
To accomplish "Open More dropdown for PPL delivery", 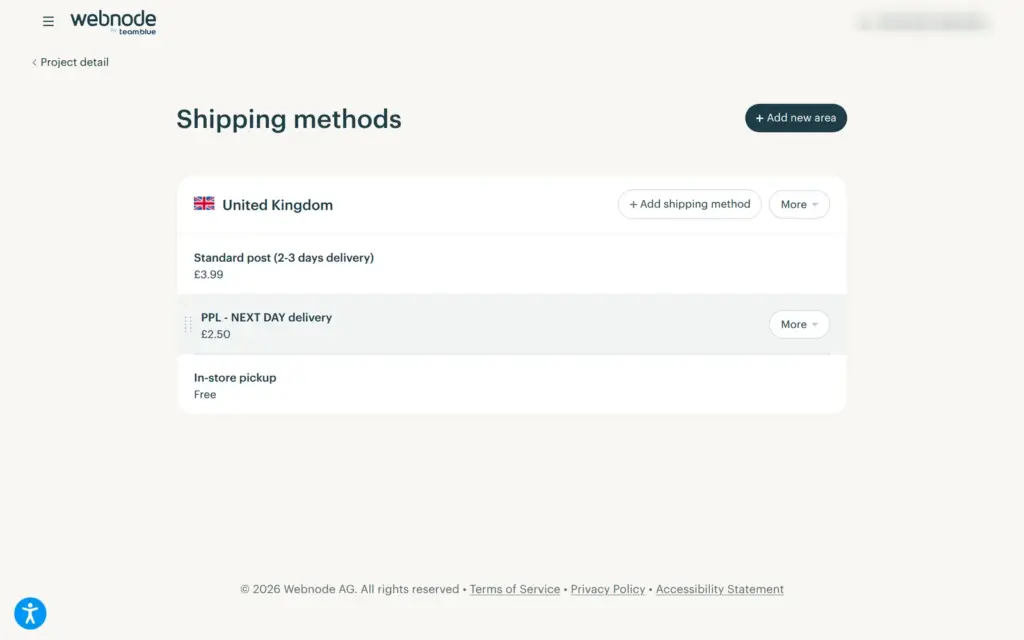I will pos(799,325).
